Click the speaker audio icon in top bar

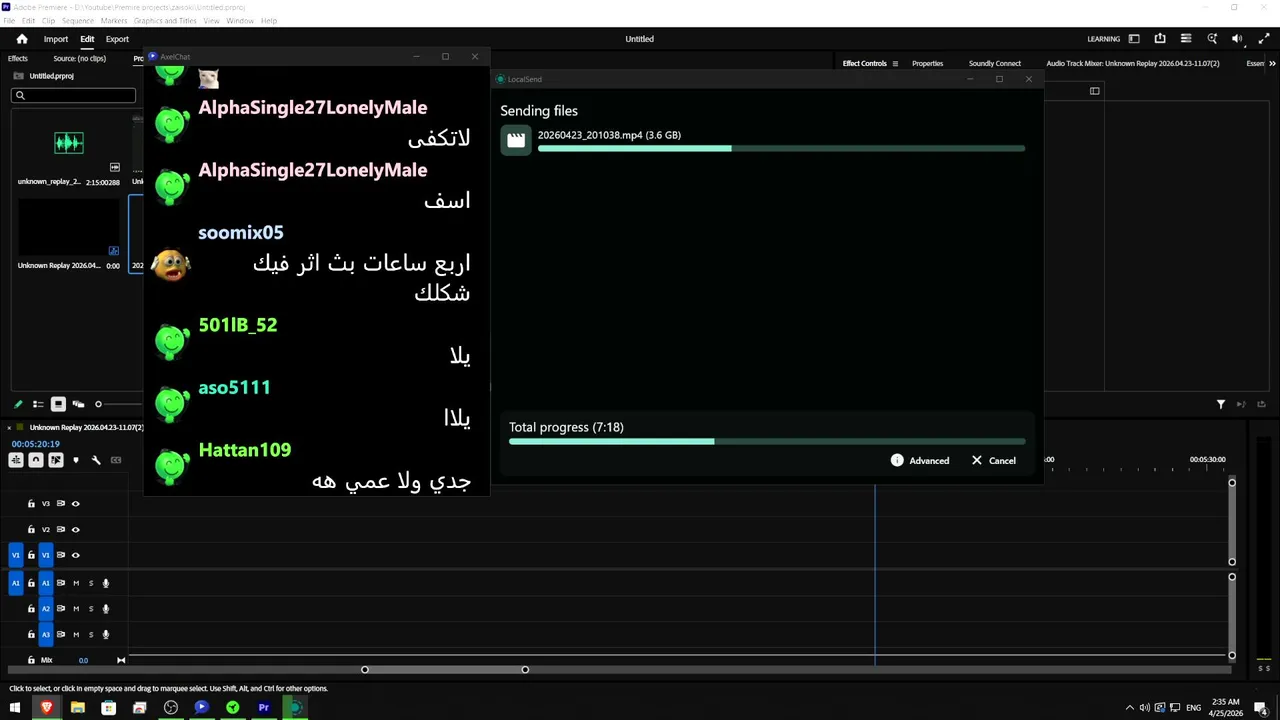pyautogui.click(x=1237, y=39)
